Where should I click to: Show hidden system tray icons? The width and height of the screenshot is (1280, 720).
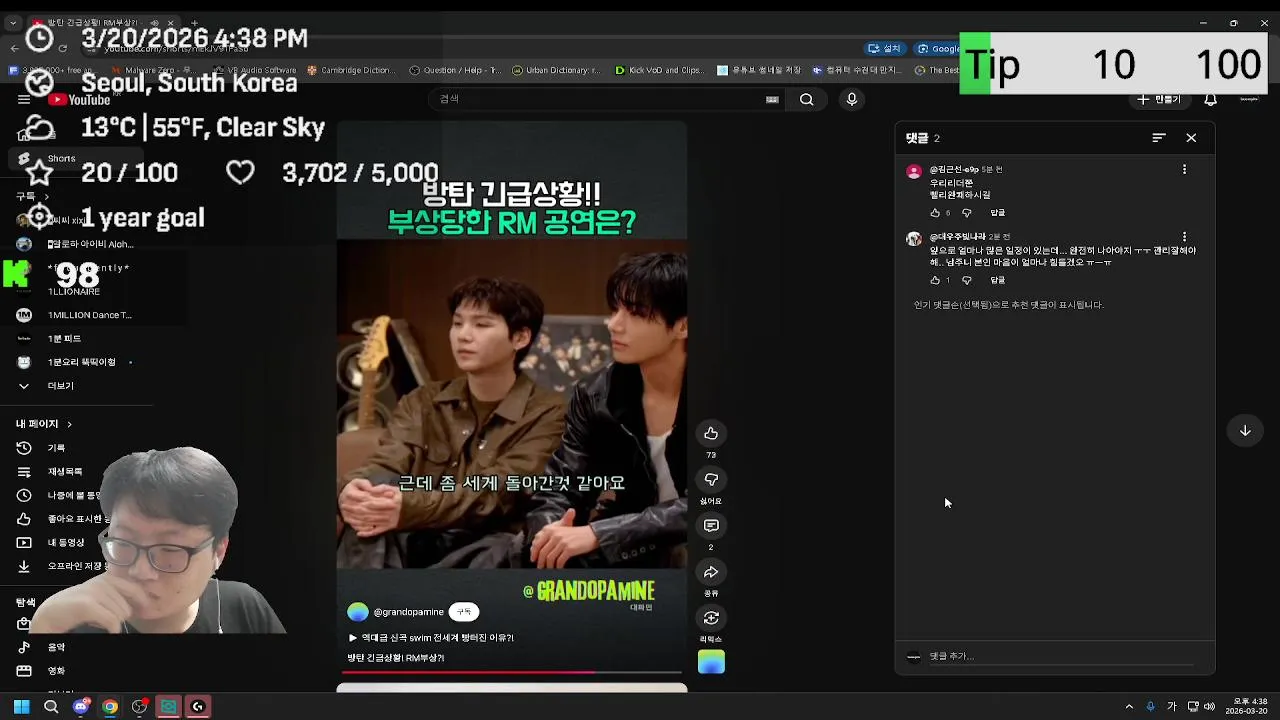(x=1129, y=707)
